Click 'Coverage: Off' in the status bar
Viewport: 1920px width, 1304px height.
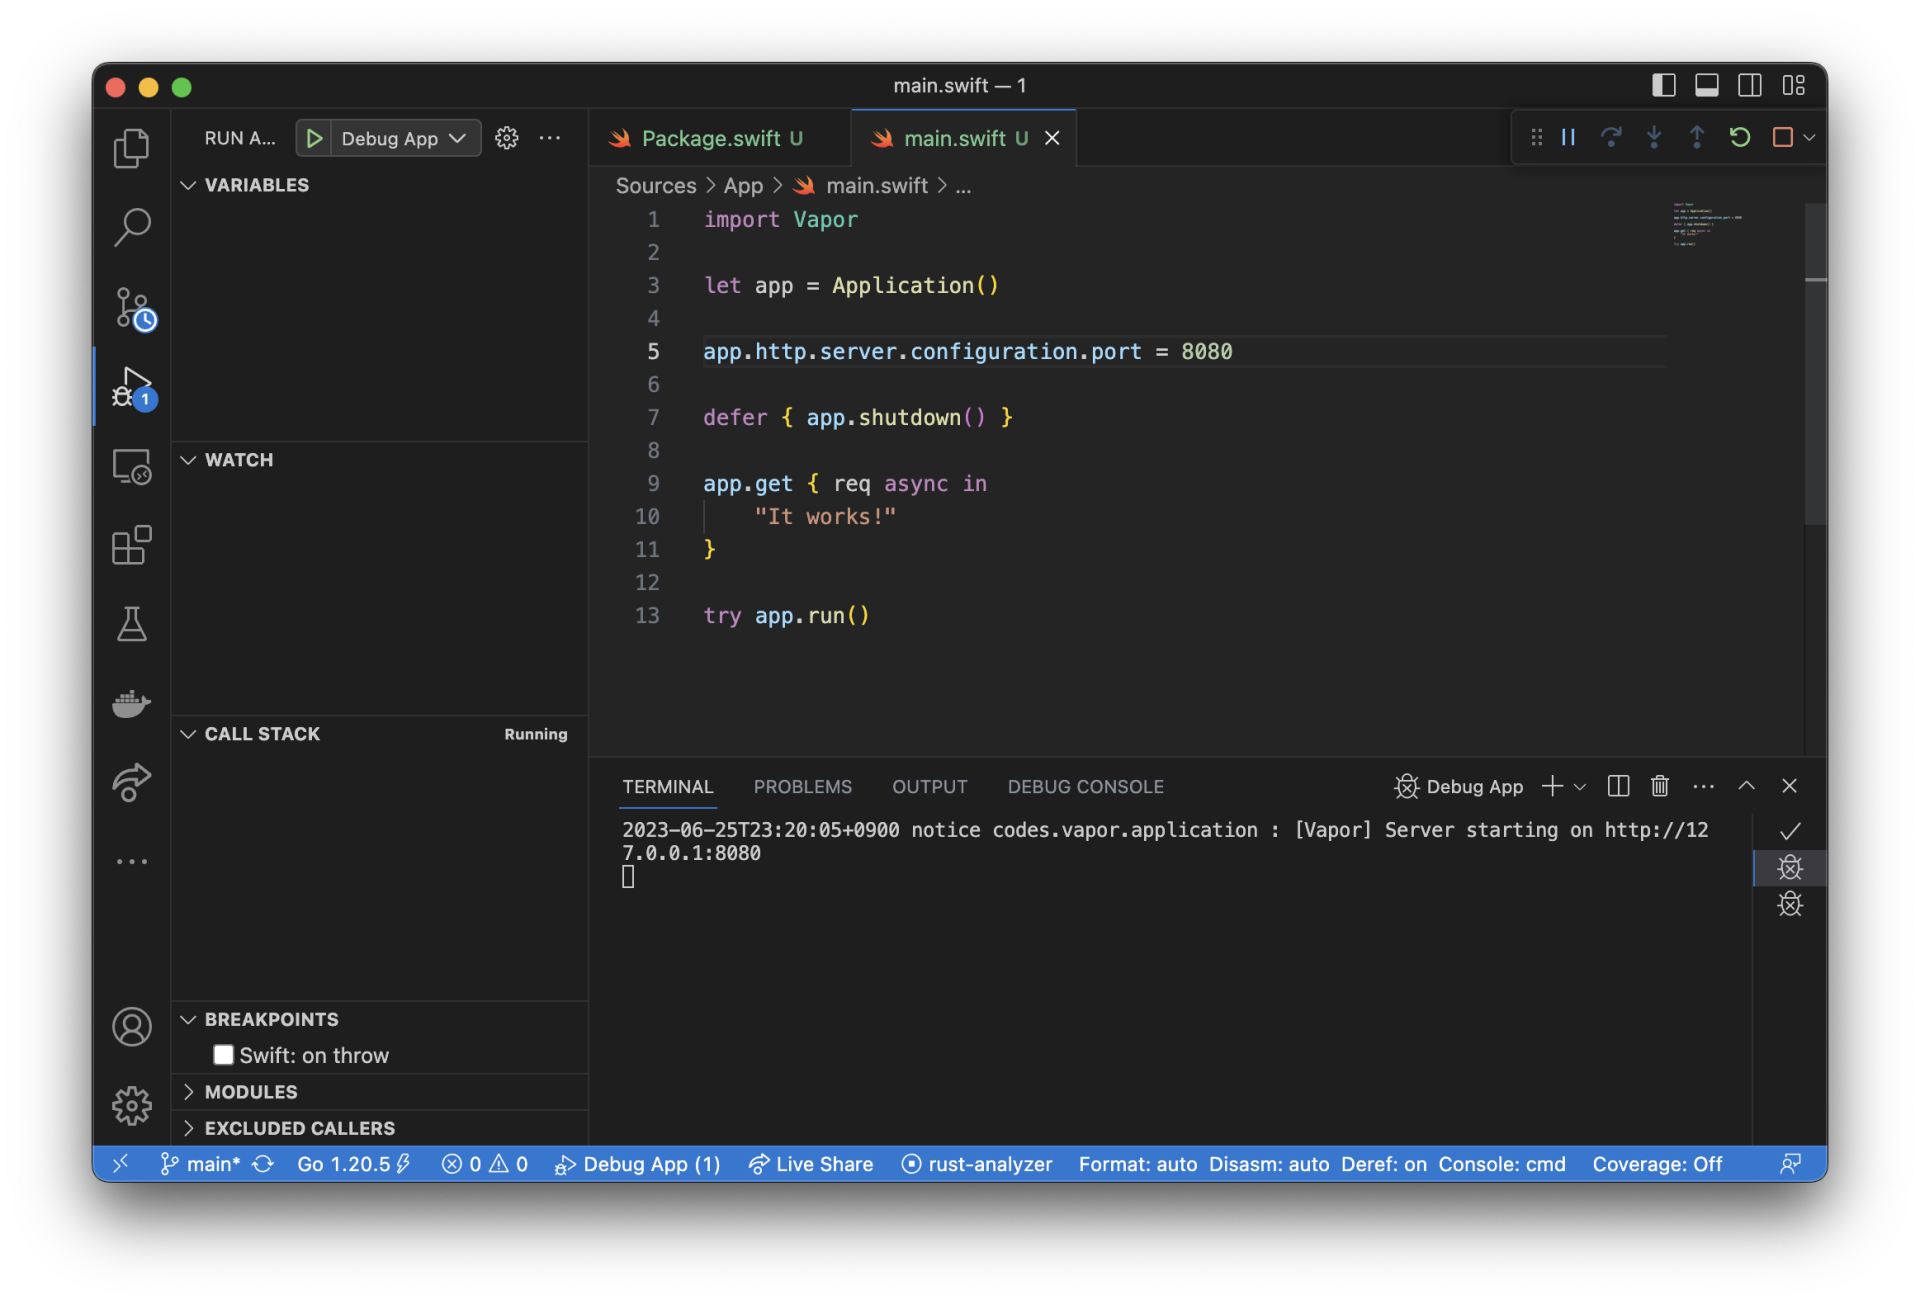(x=1656, y=1164)
